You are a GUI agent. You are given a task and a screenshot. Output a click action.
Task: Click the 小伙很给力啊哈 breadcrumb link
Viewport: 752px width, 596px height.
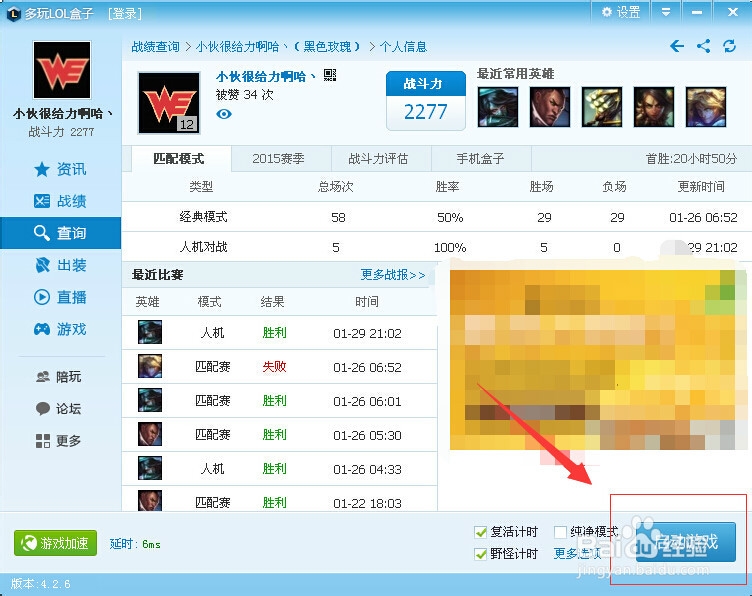pyautogui.click(x=278, y=47)
